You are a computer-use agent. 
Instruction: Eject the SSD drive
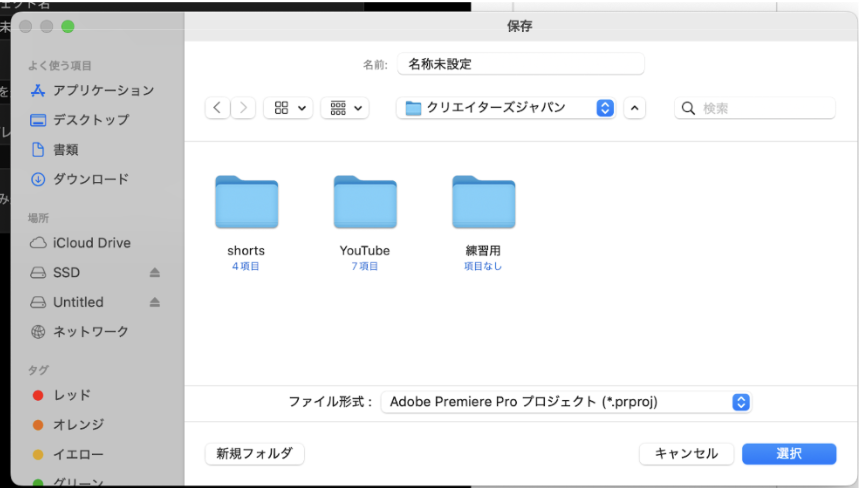[x=155, y=273]
